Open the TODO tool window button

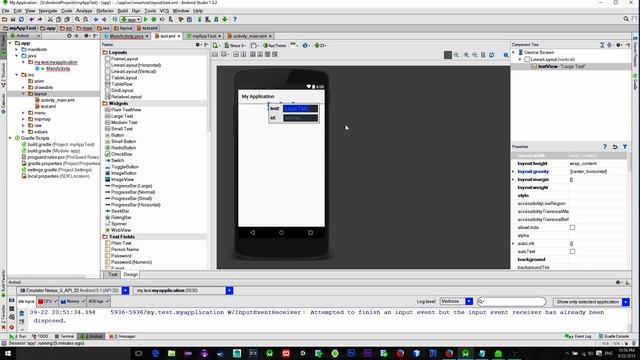pos(40,336)
